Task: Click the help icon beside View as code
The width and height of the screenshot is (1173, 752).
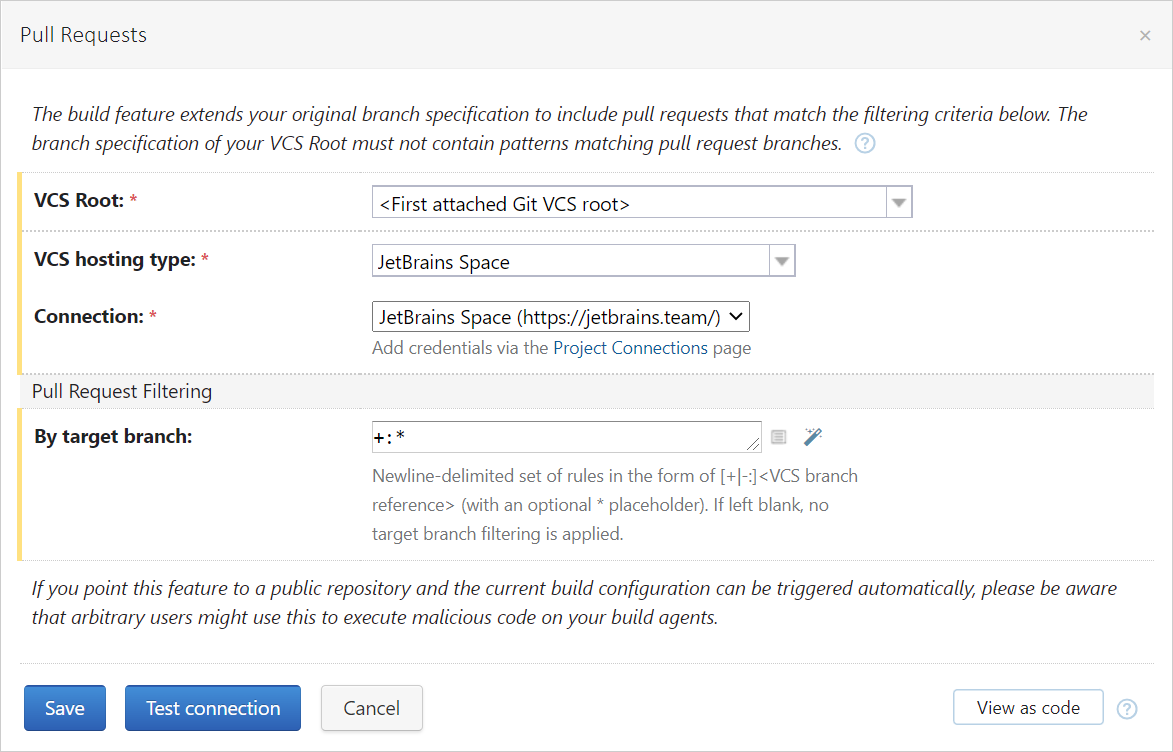Action: 1127,708
